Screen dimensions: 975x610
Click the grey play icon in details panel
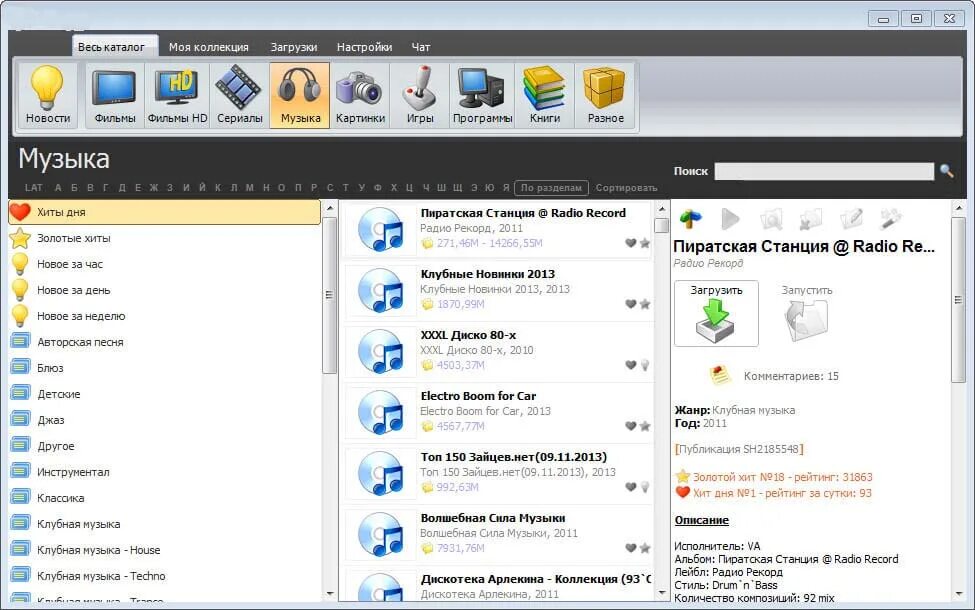tap(730, 218)
